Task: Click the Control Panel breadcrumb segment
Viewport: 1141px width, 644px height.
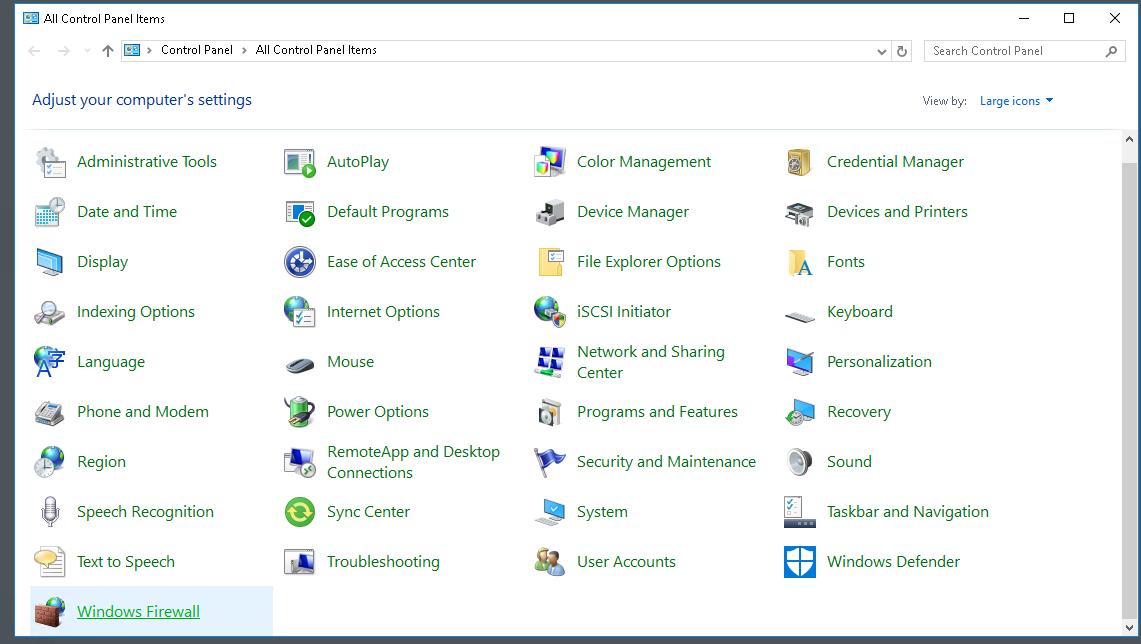Action: (x=196, y=50)
